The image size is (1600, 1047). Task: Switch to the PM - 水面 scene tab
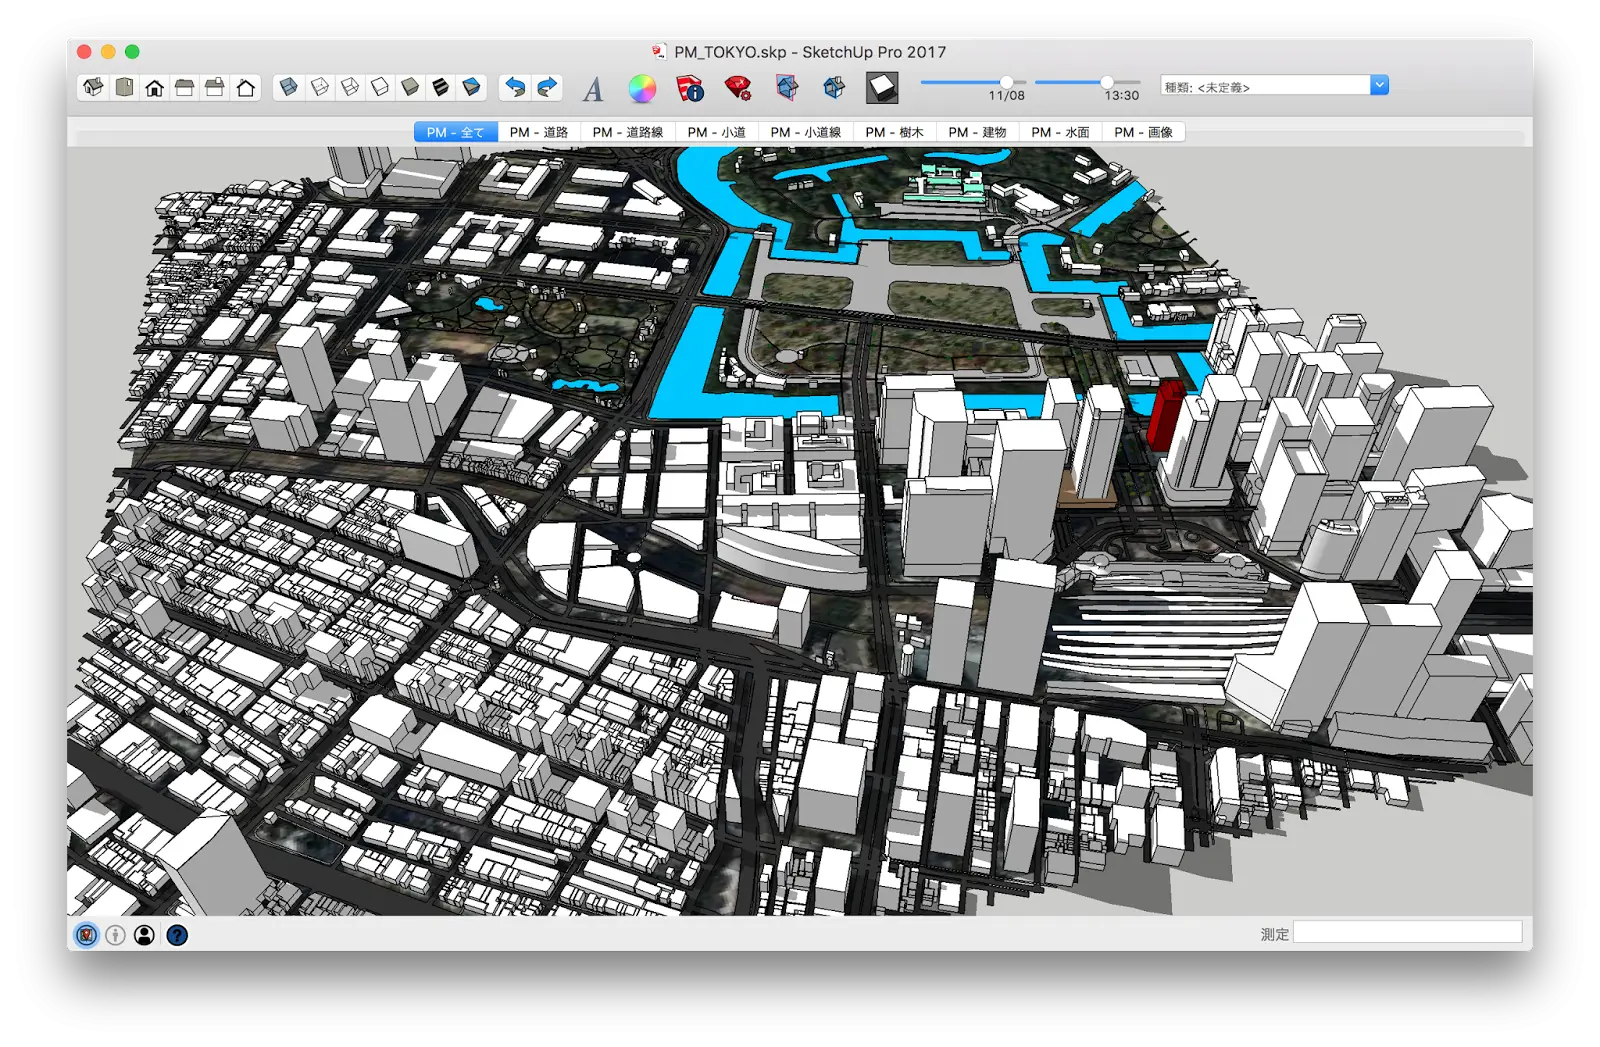pyautogui.click(x=1061, y=132)
